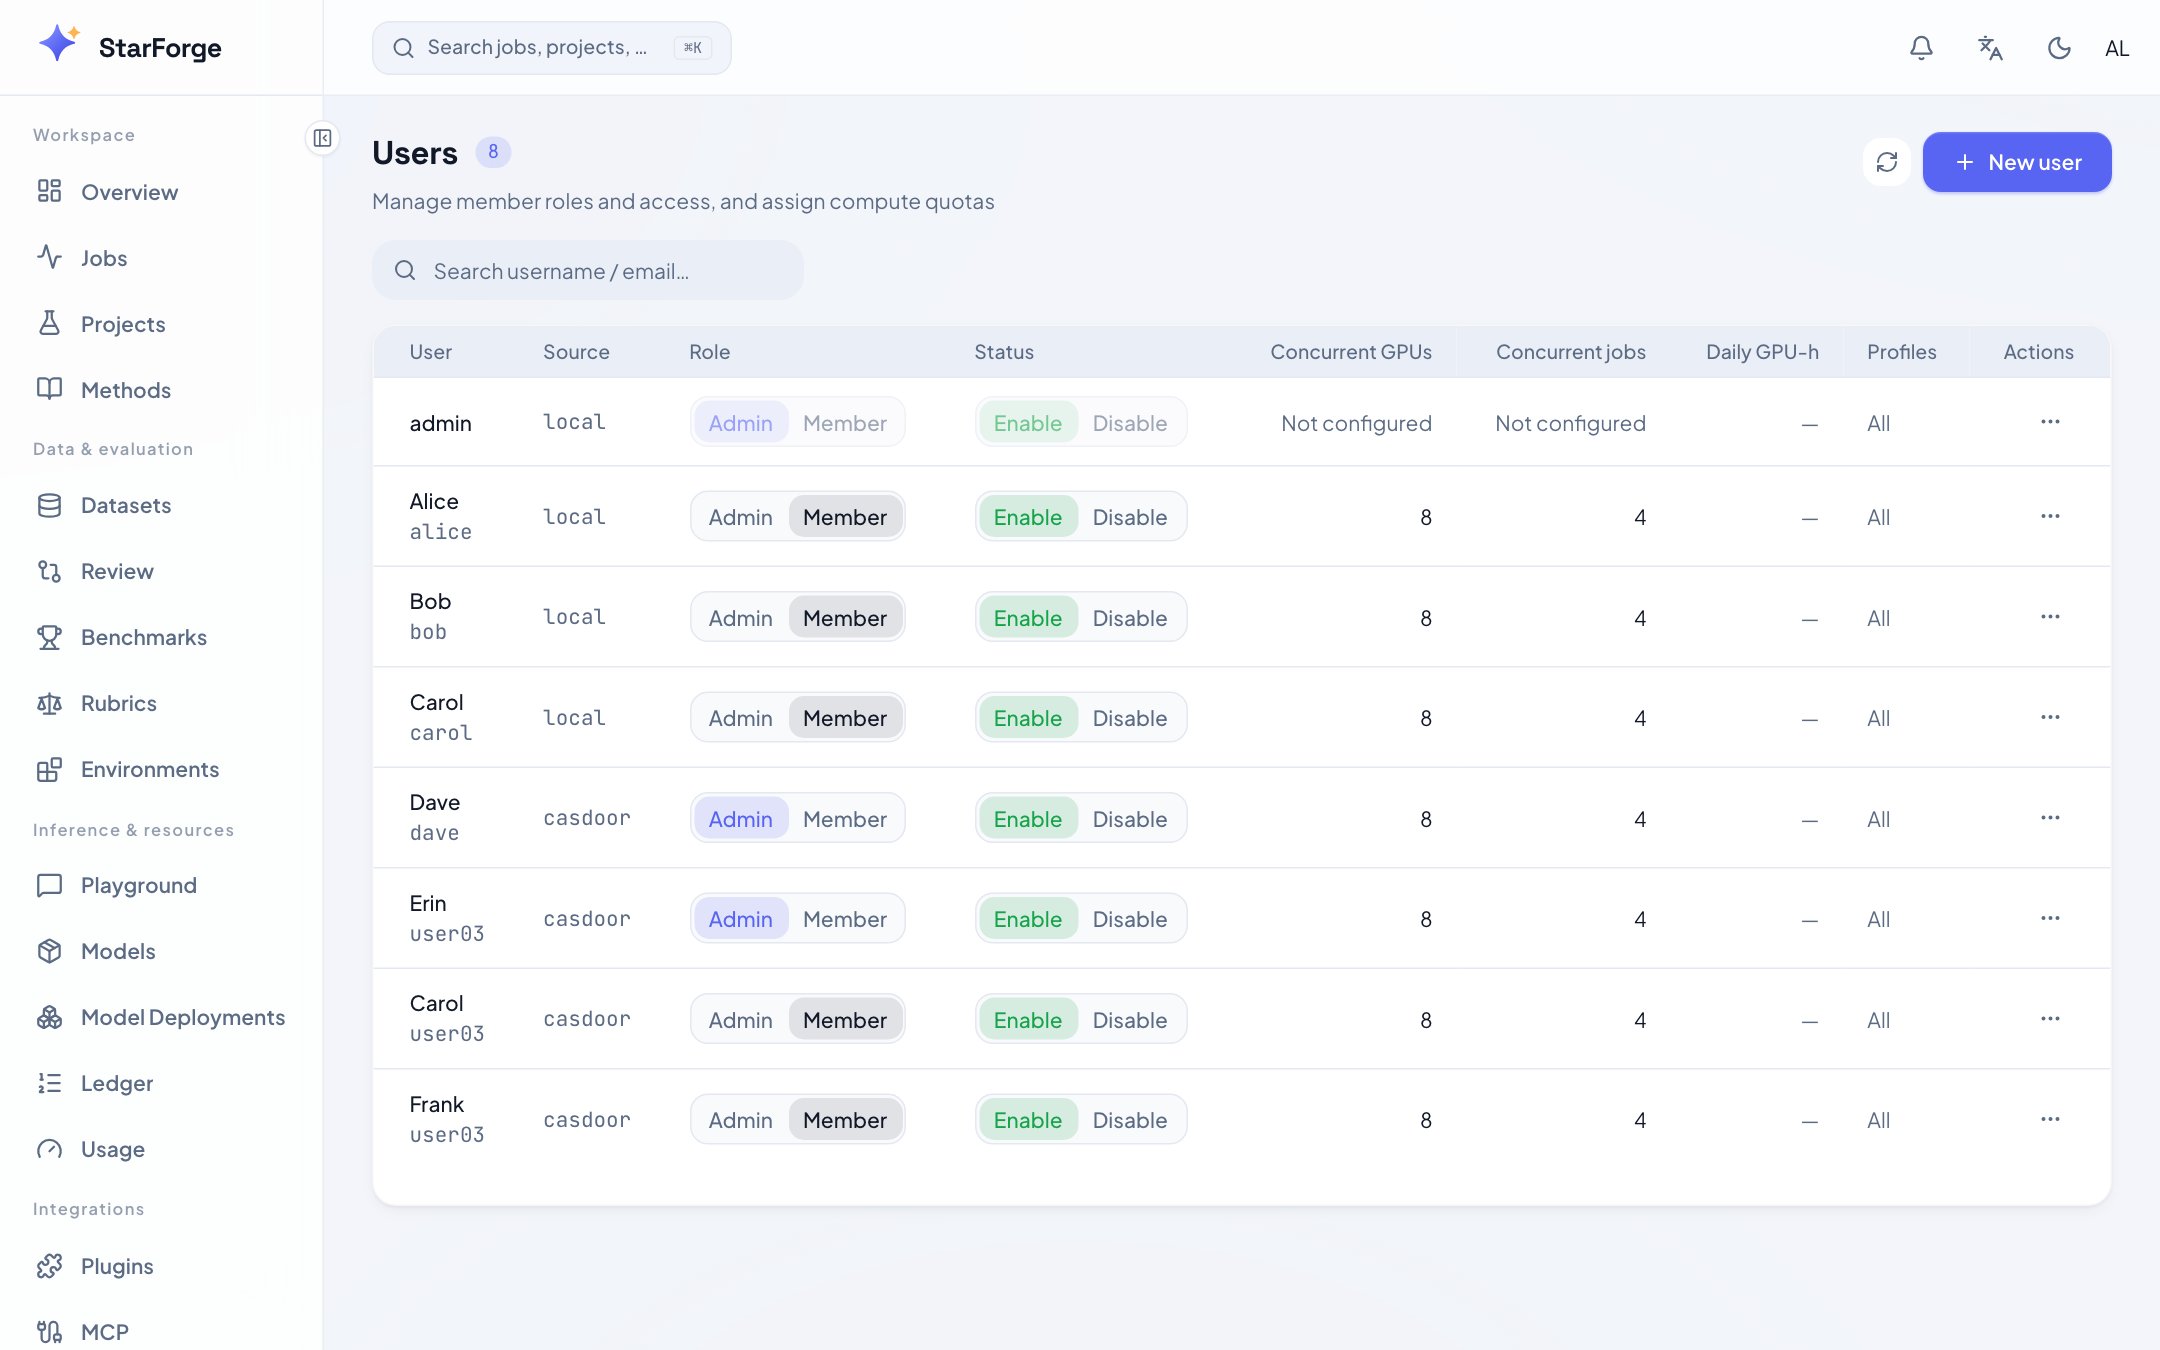
Task: Click the New user button
Action: tap(2017, 162)
